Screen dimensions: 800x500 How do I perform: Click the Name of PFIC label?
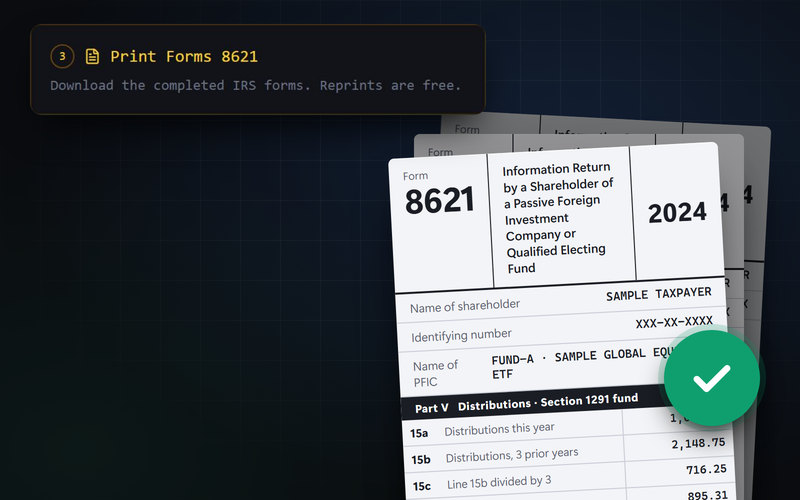[435, 373]
